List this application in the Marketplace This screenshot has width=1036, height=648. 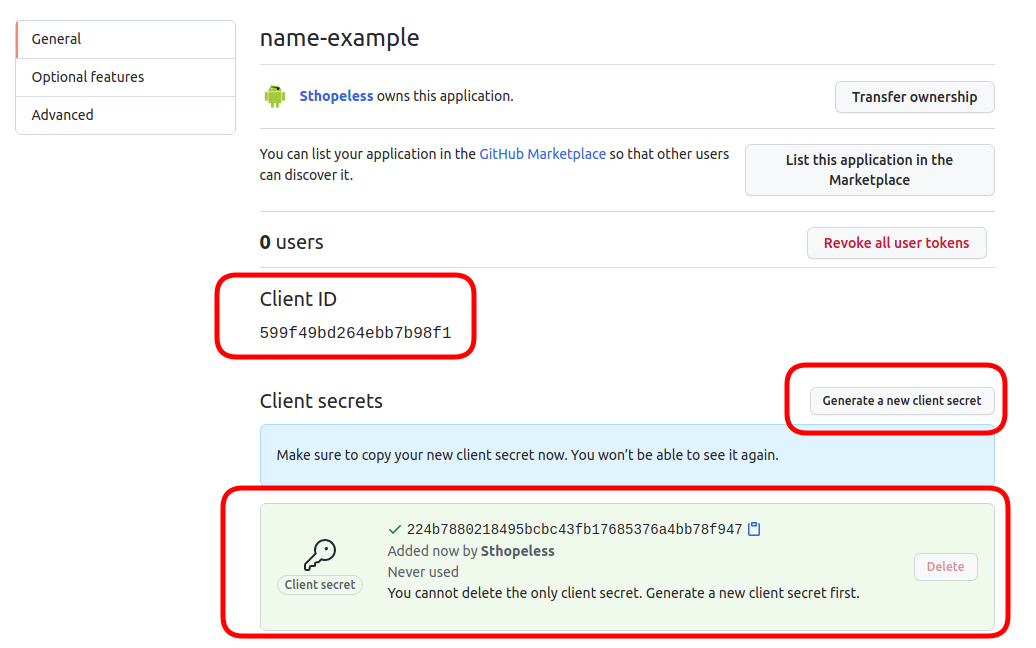[x=870, y=170]
